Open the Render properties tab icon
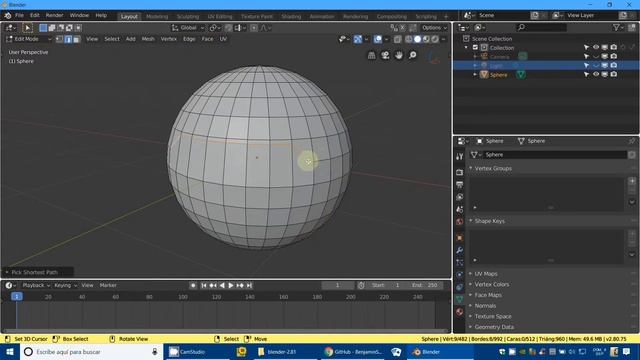This screenshot has height=360, width=640. tap(460, 172)
